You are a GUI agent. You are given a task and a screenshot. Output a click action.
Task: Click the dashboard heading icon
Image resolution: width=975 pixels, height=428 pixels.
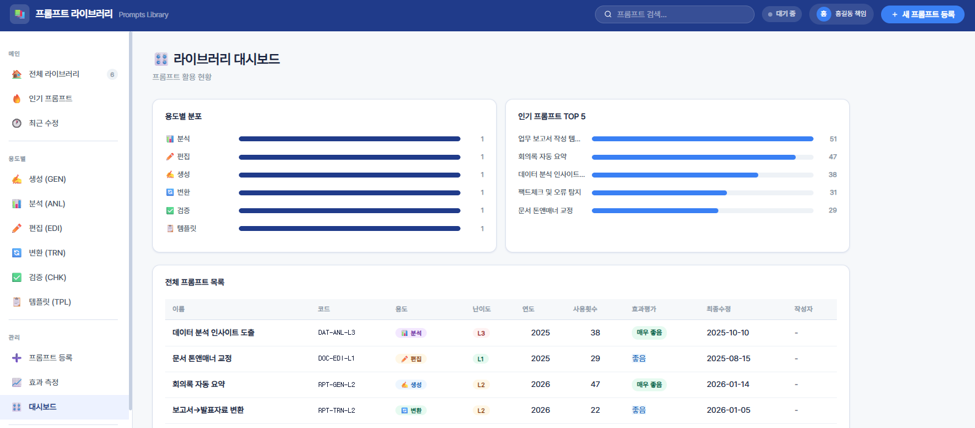tap(160, 60)
